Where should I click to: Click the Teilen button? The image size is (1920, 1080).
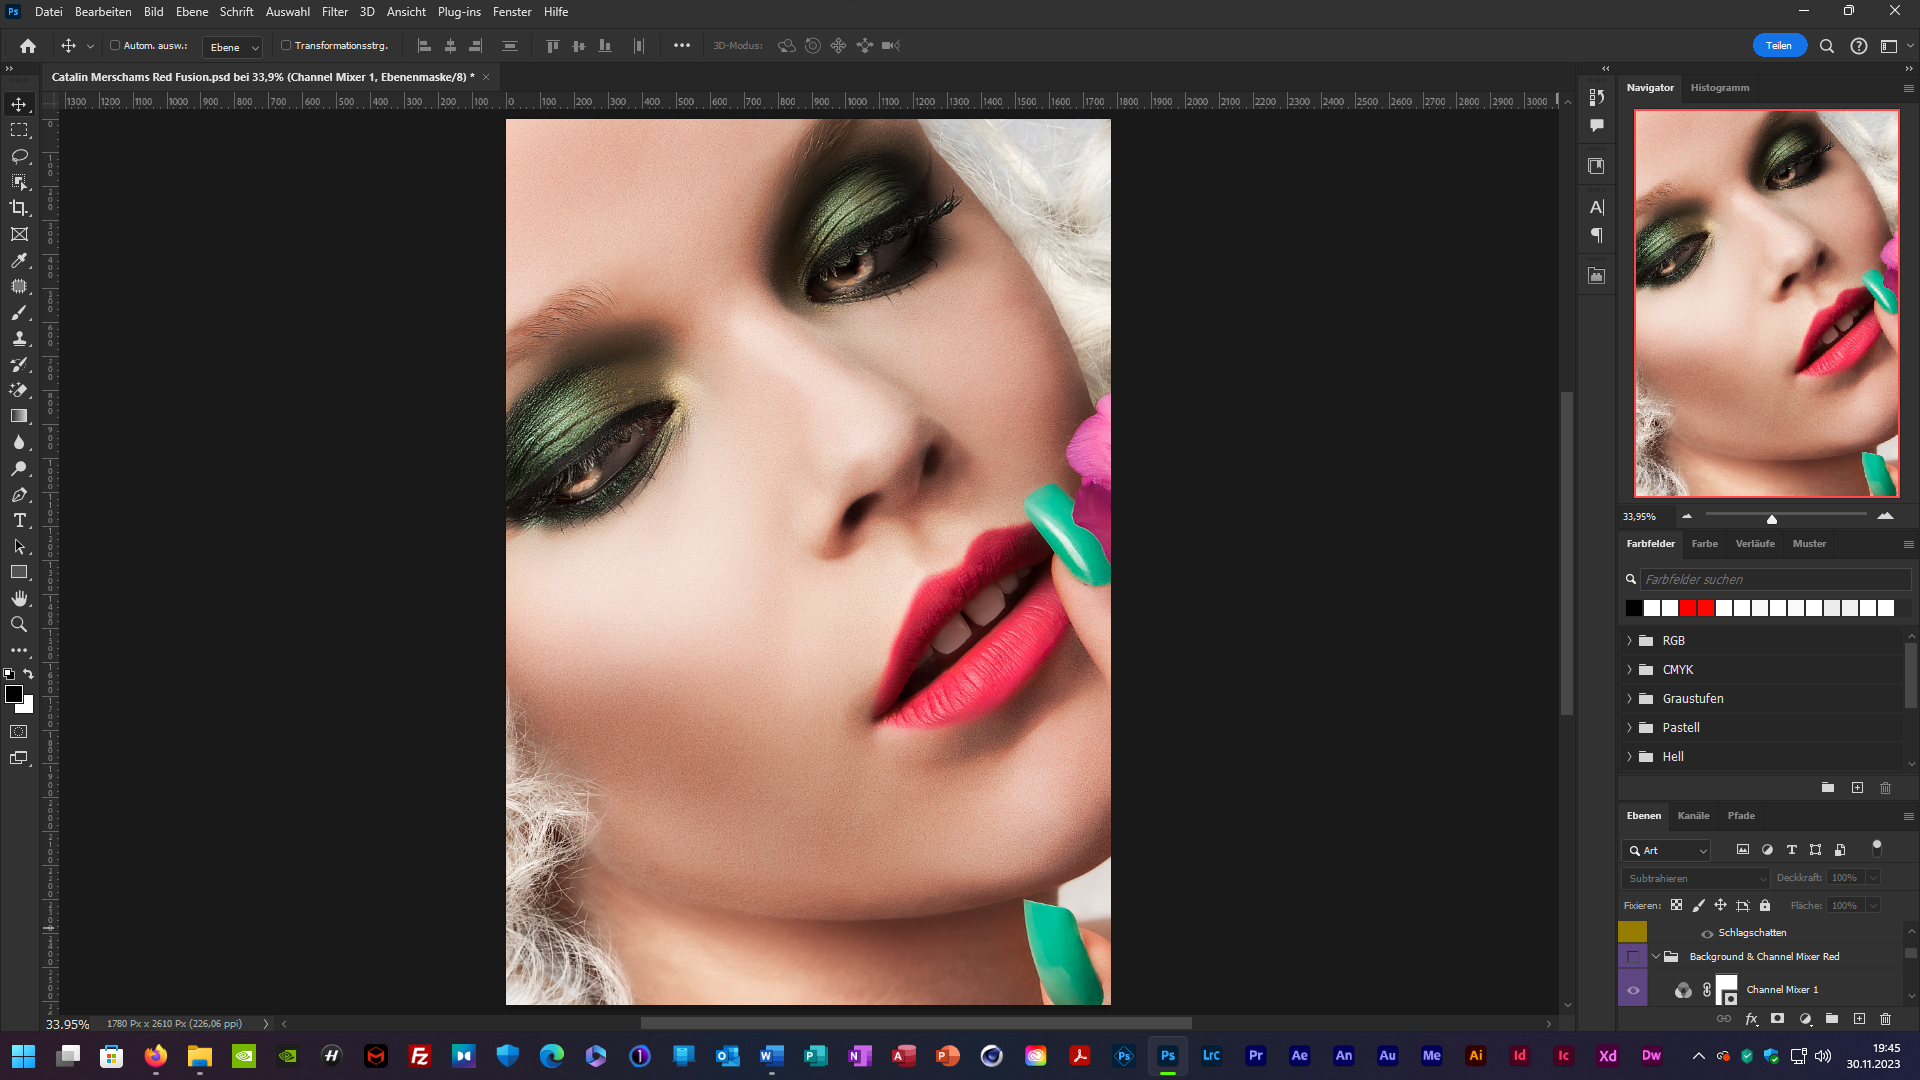[x=1778, y=46]
